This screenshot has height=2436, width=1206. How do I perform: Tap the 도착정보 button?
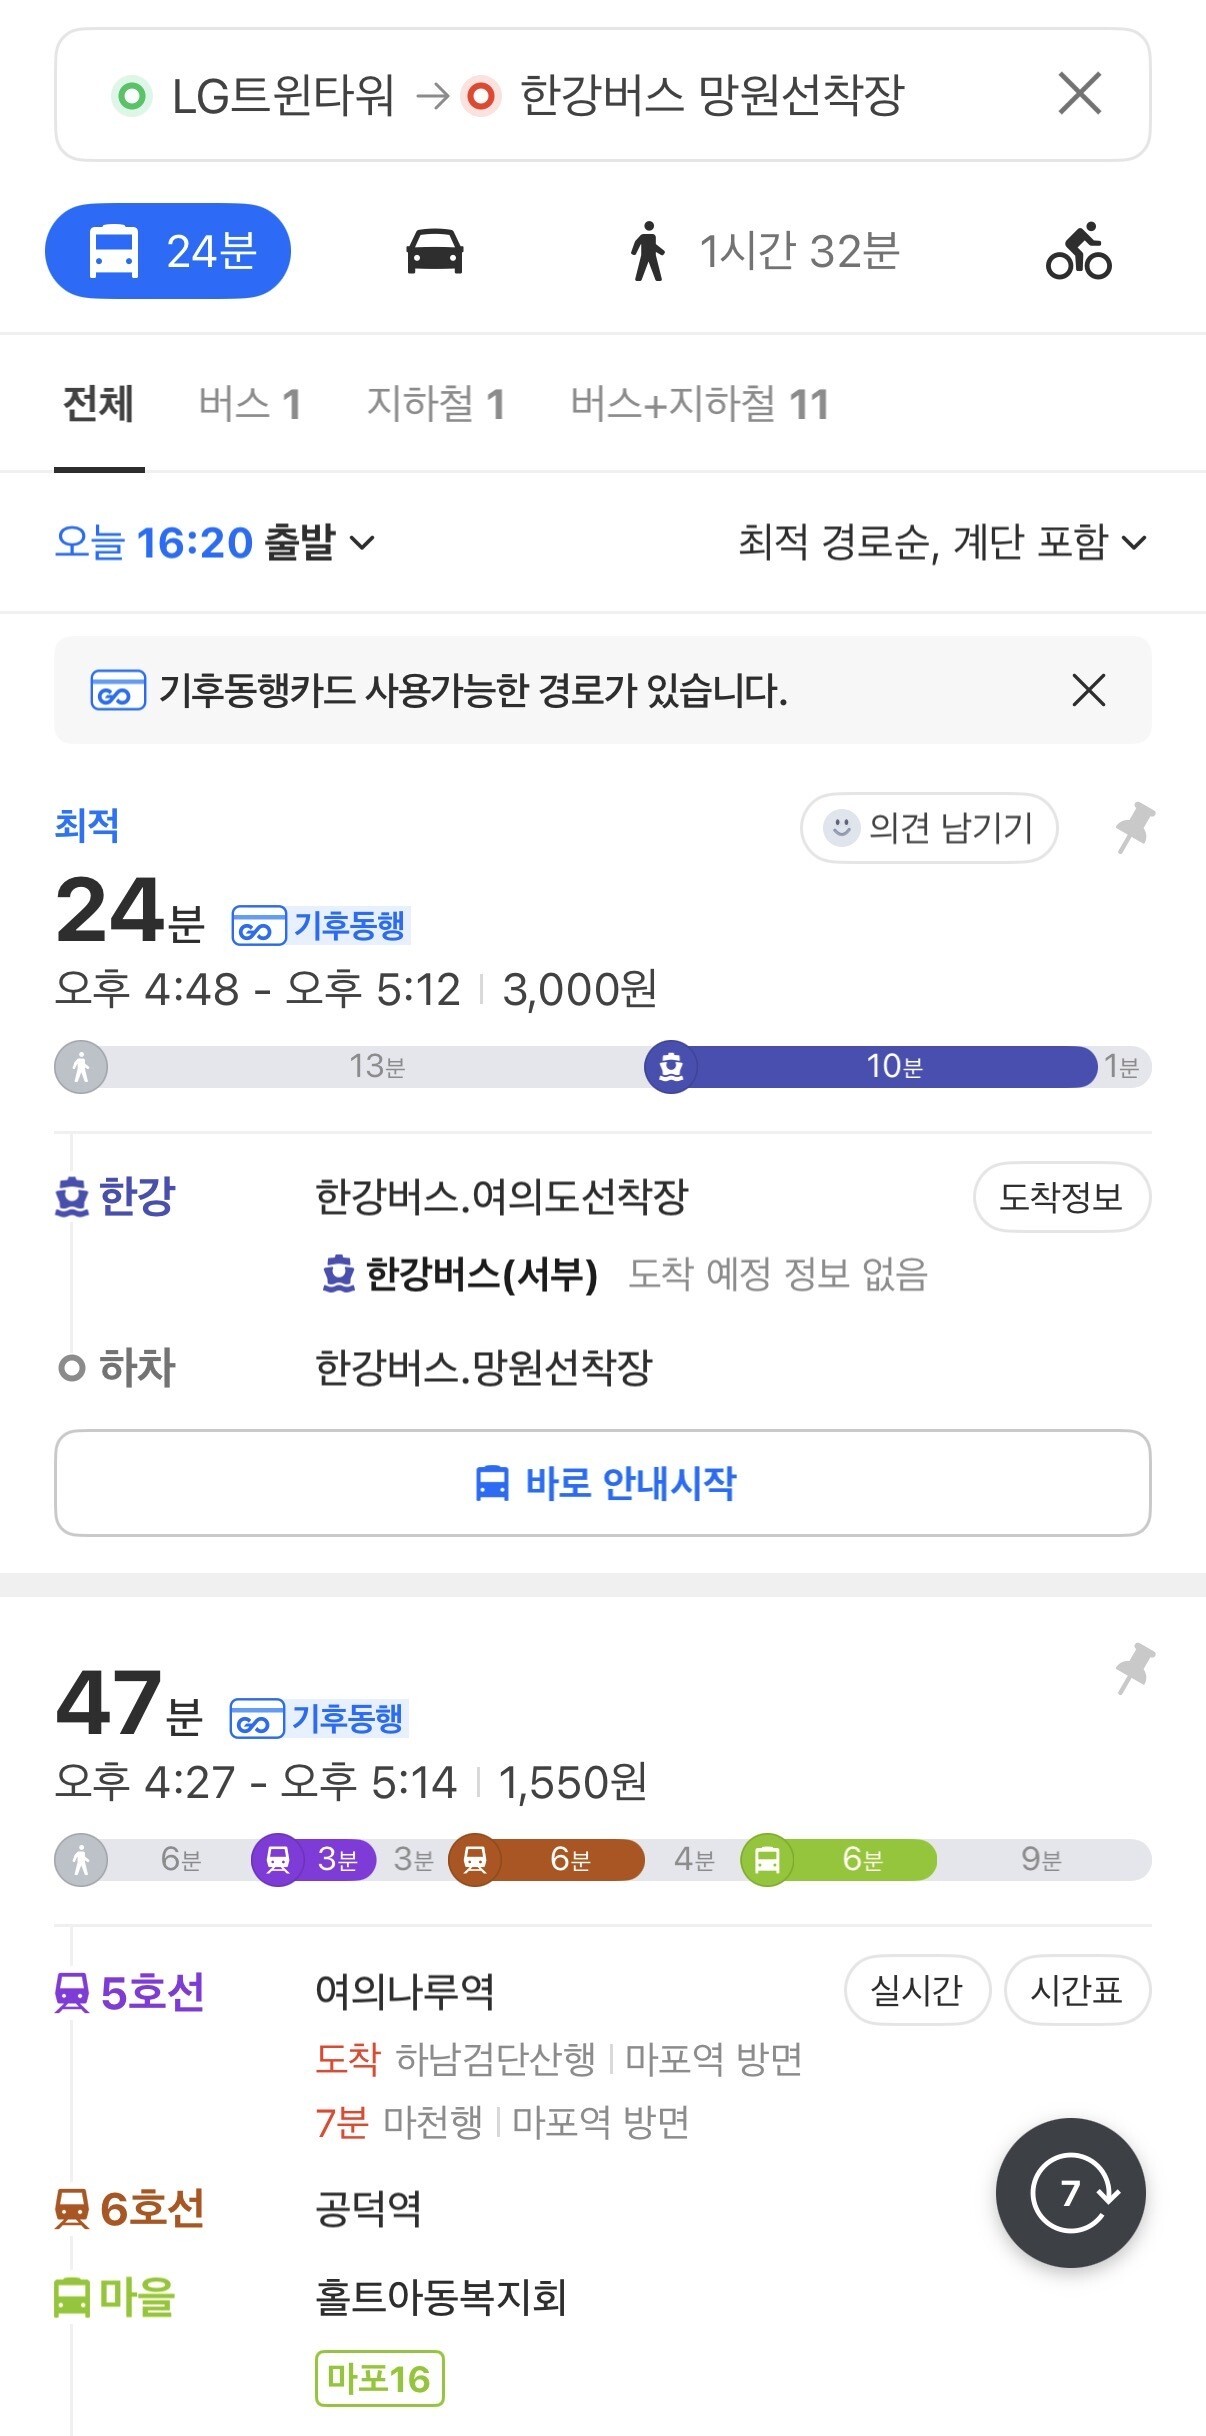coord(1062,1196)
